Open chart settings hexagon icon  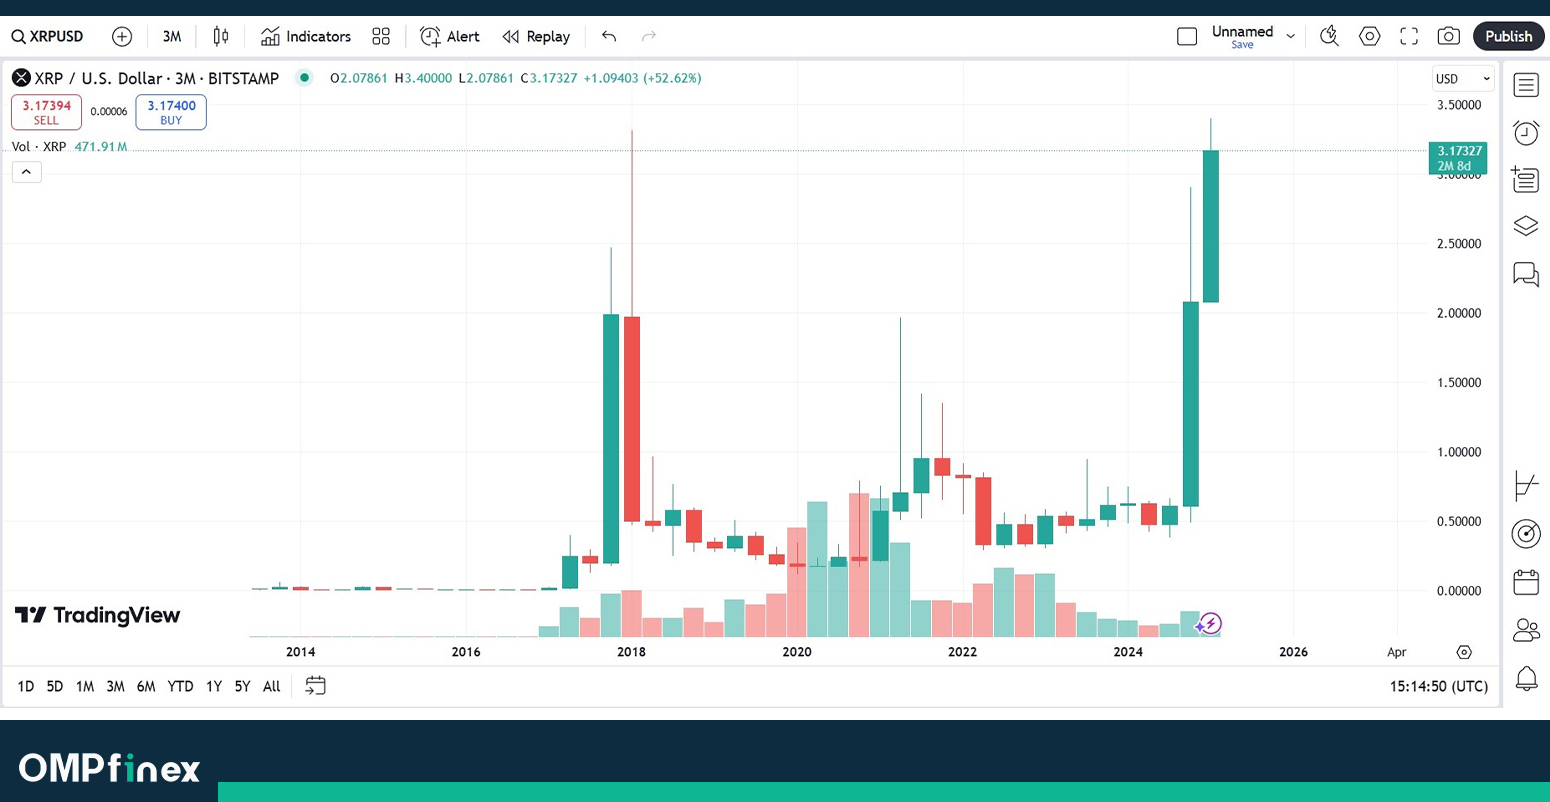click(x=1369, y=37)
